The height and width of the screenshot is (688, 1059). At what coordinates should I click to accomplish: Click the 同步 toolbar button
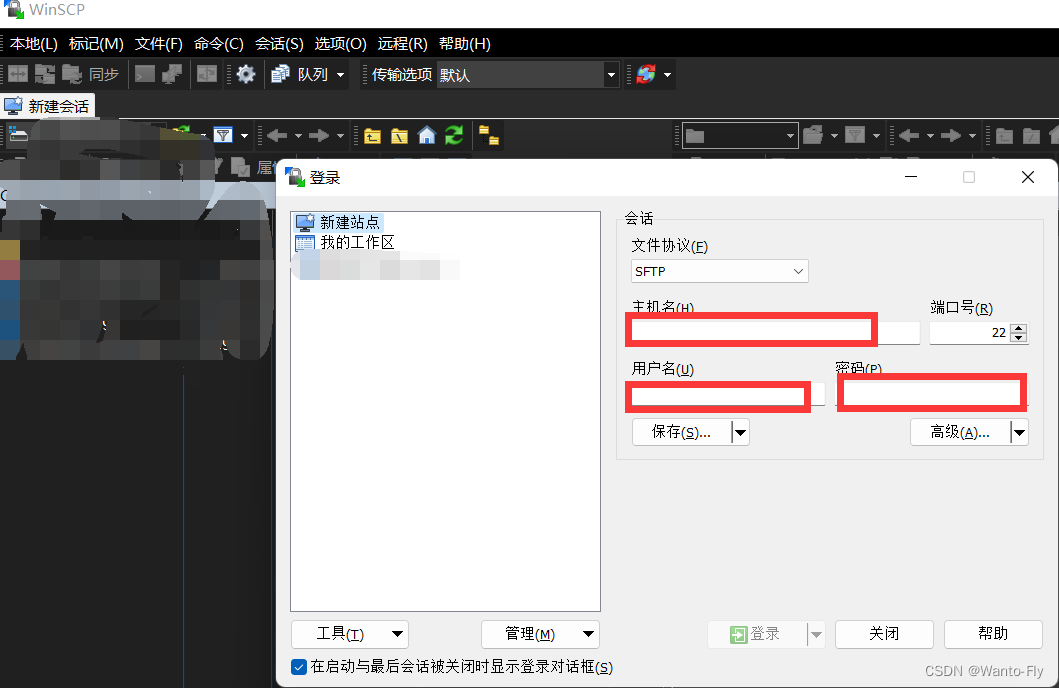(x=91, y=74)
